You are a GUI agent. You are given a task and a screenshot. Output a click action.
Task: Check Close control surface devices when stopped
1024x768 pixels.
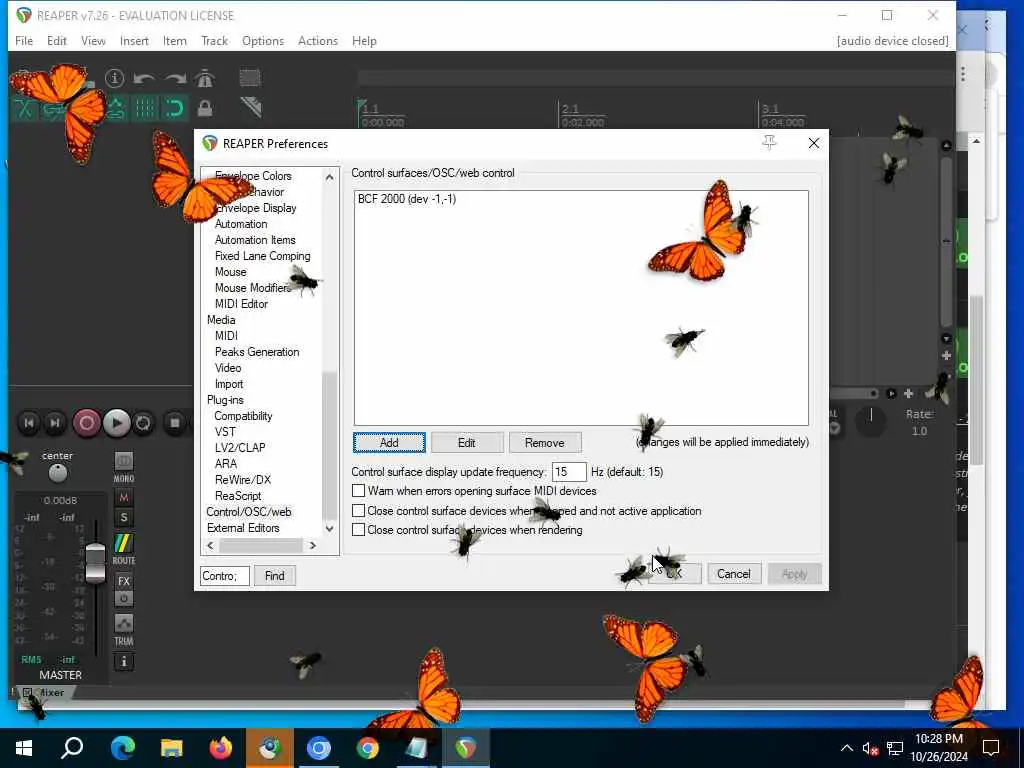click(359, 511)
